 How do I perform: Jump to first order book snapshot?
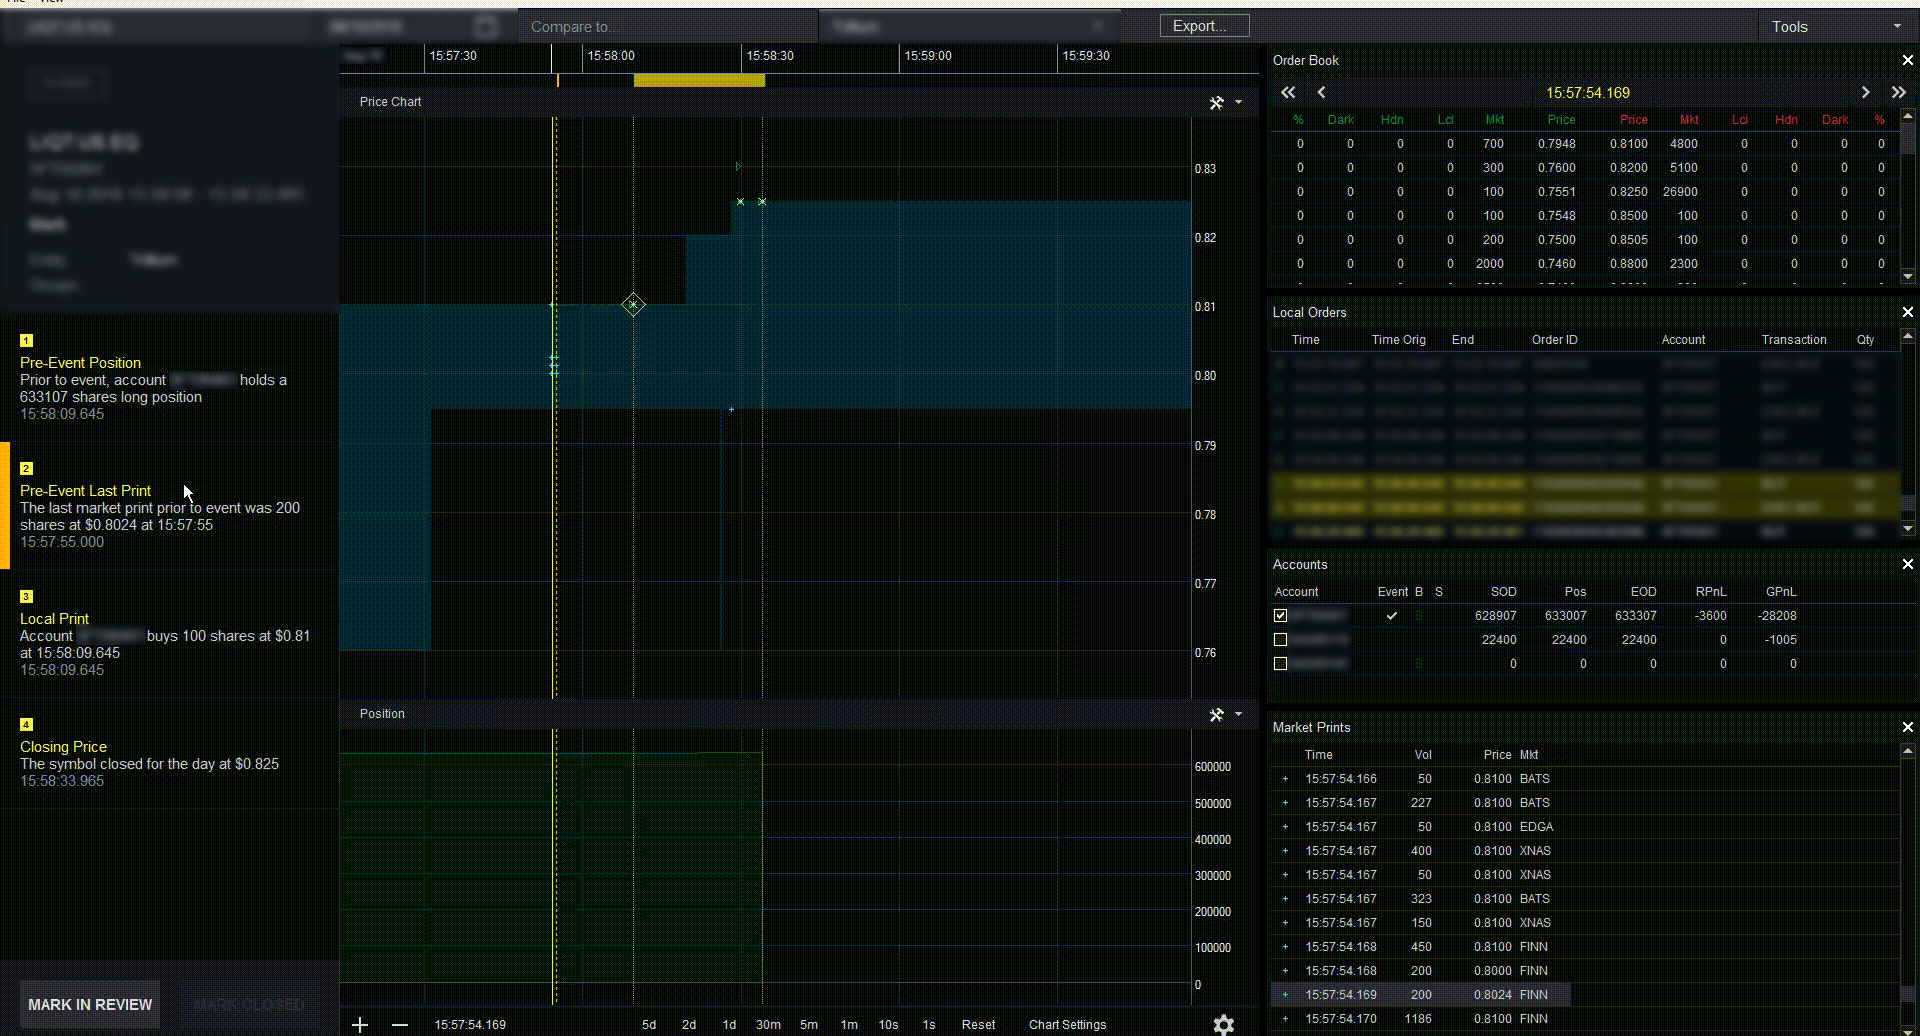click(1288, 93)
